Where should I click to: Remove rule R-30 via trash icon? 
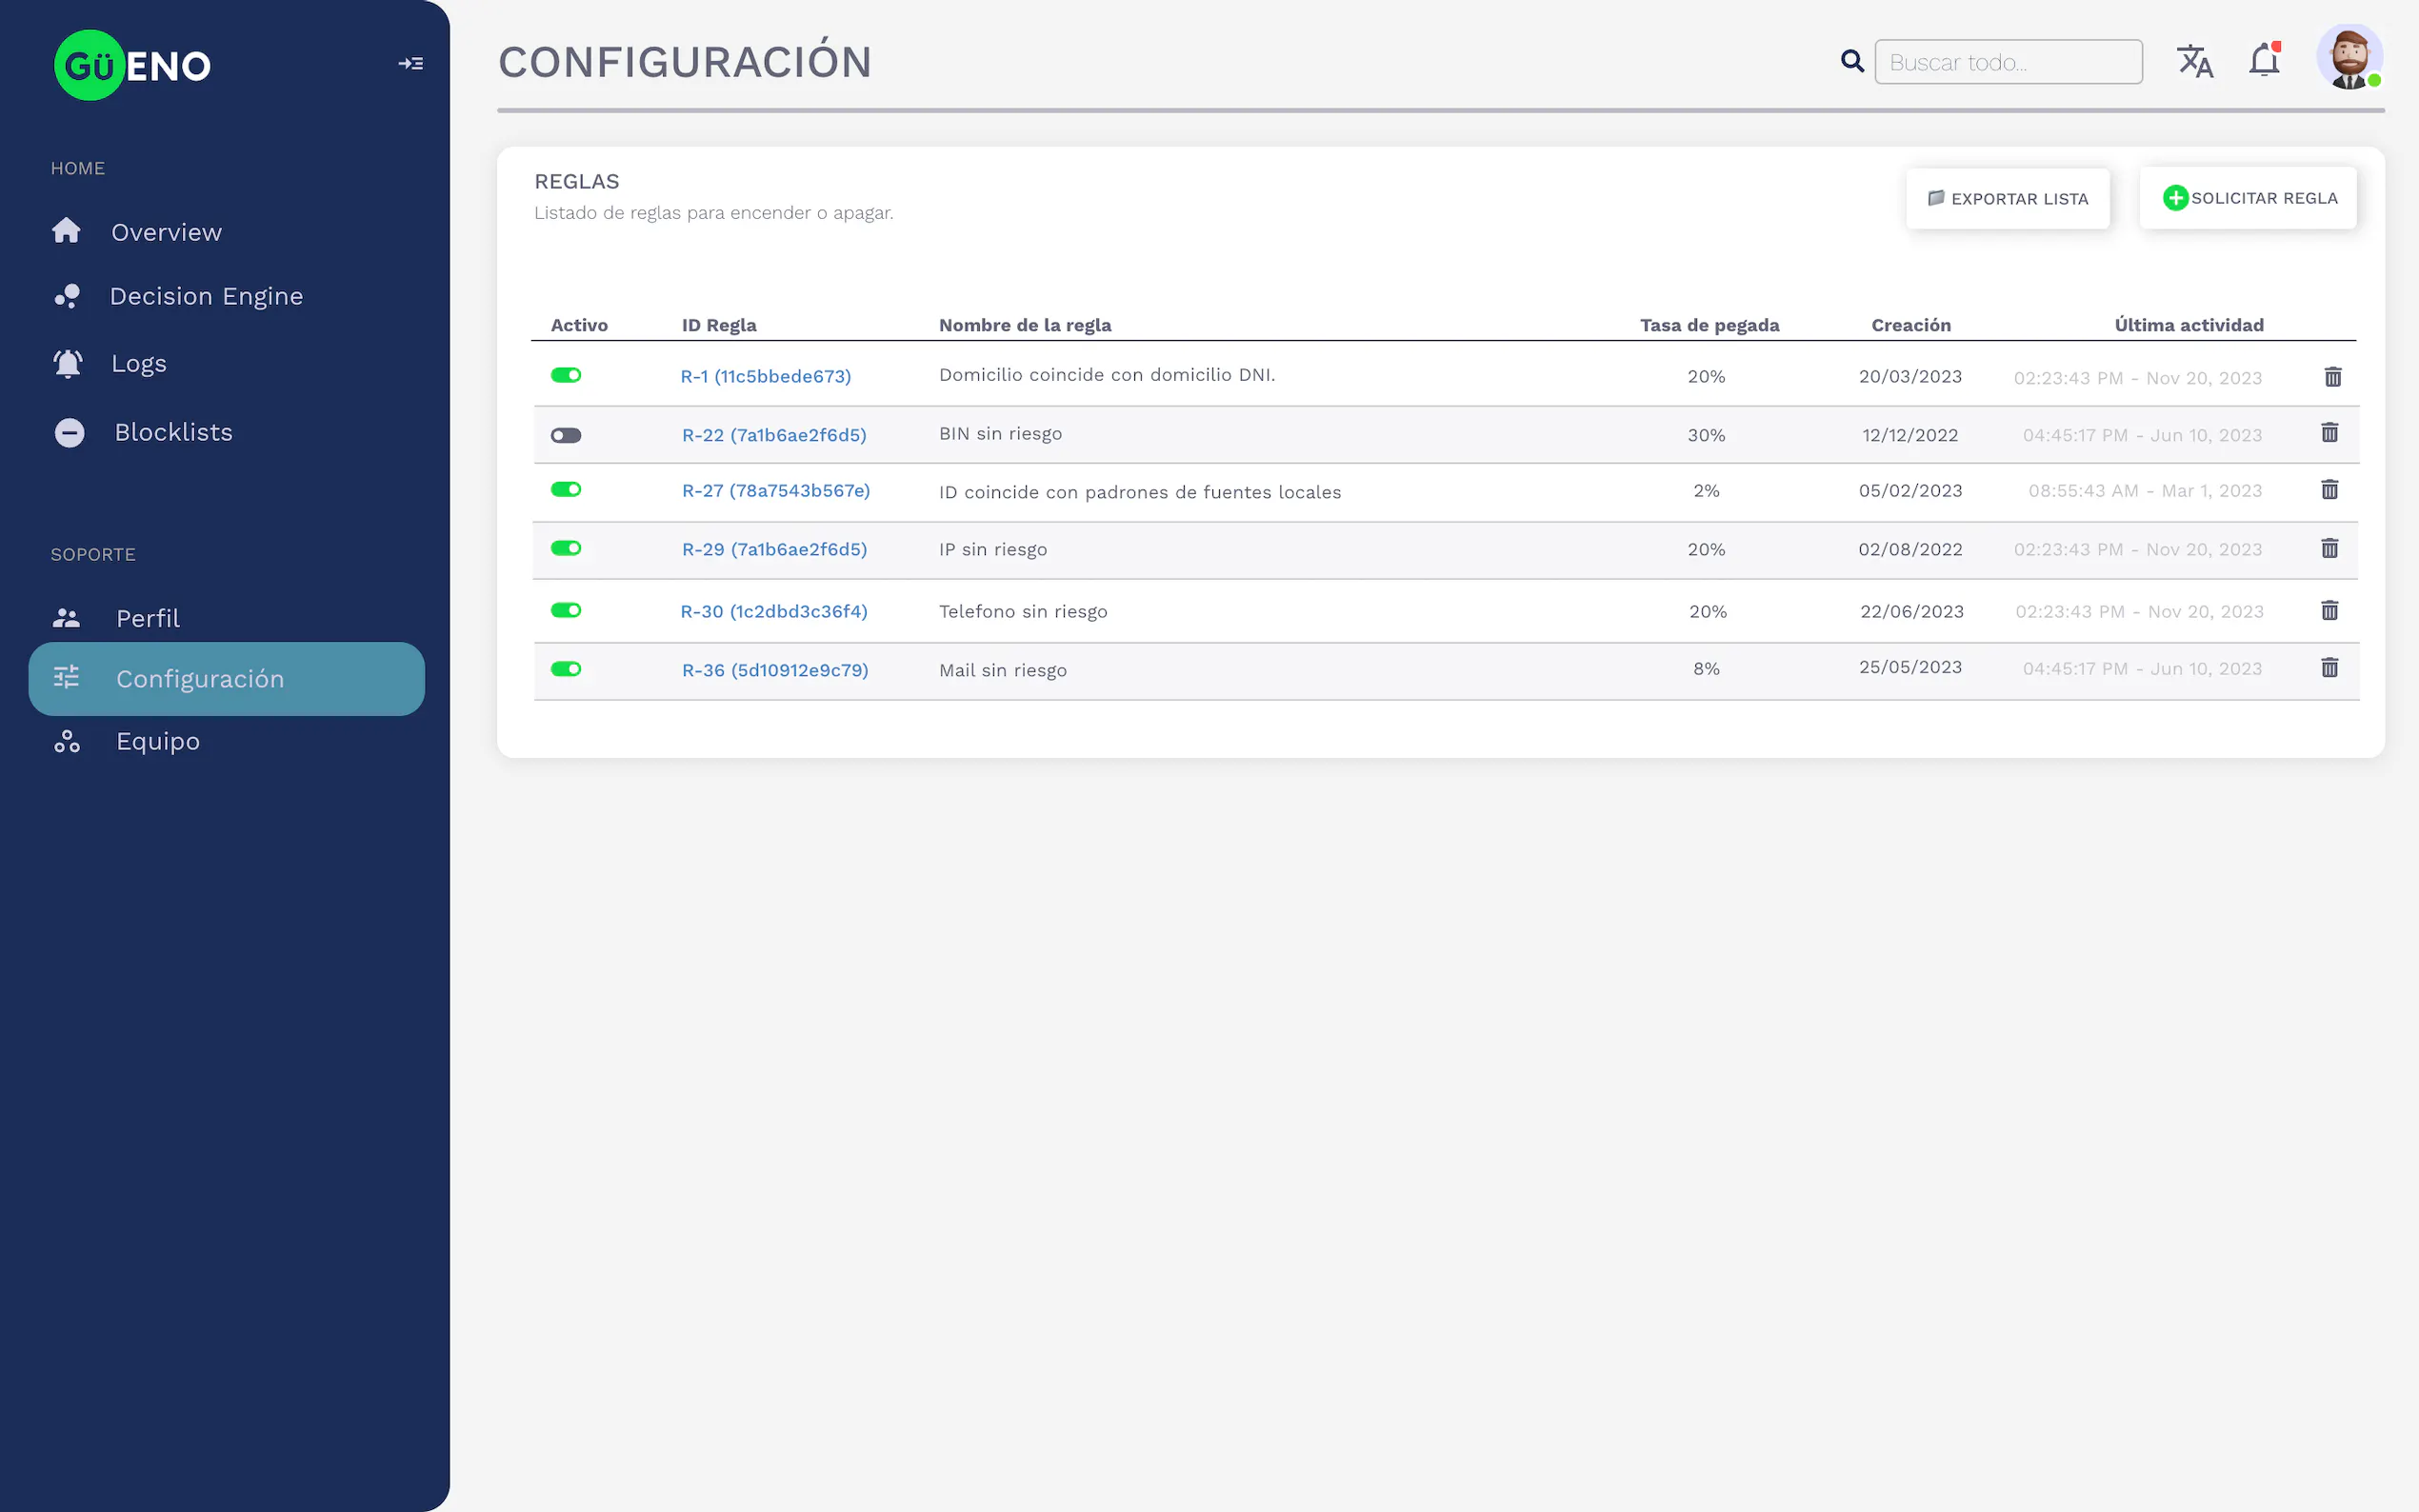(2329, 611)
